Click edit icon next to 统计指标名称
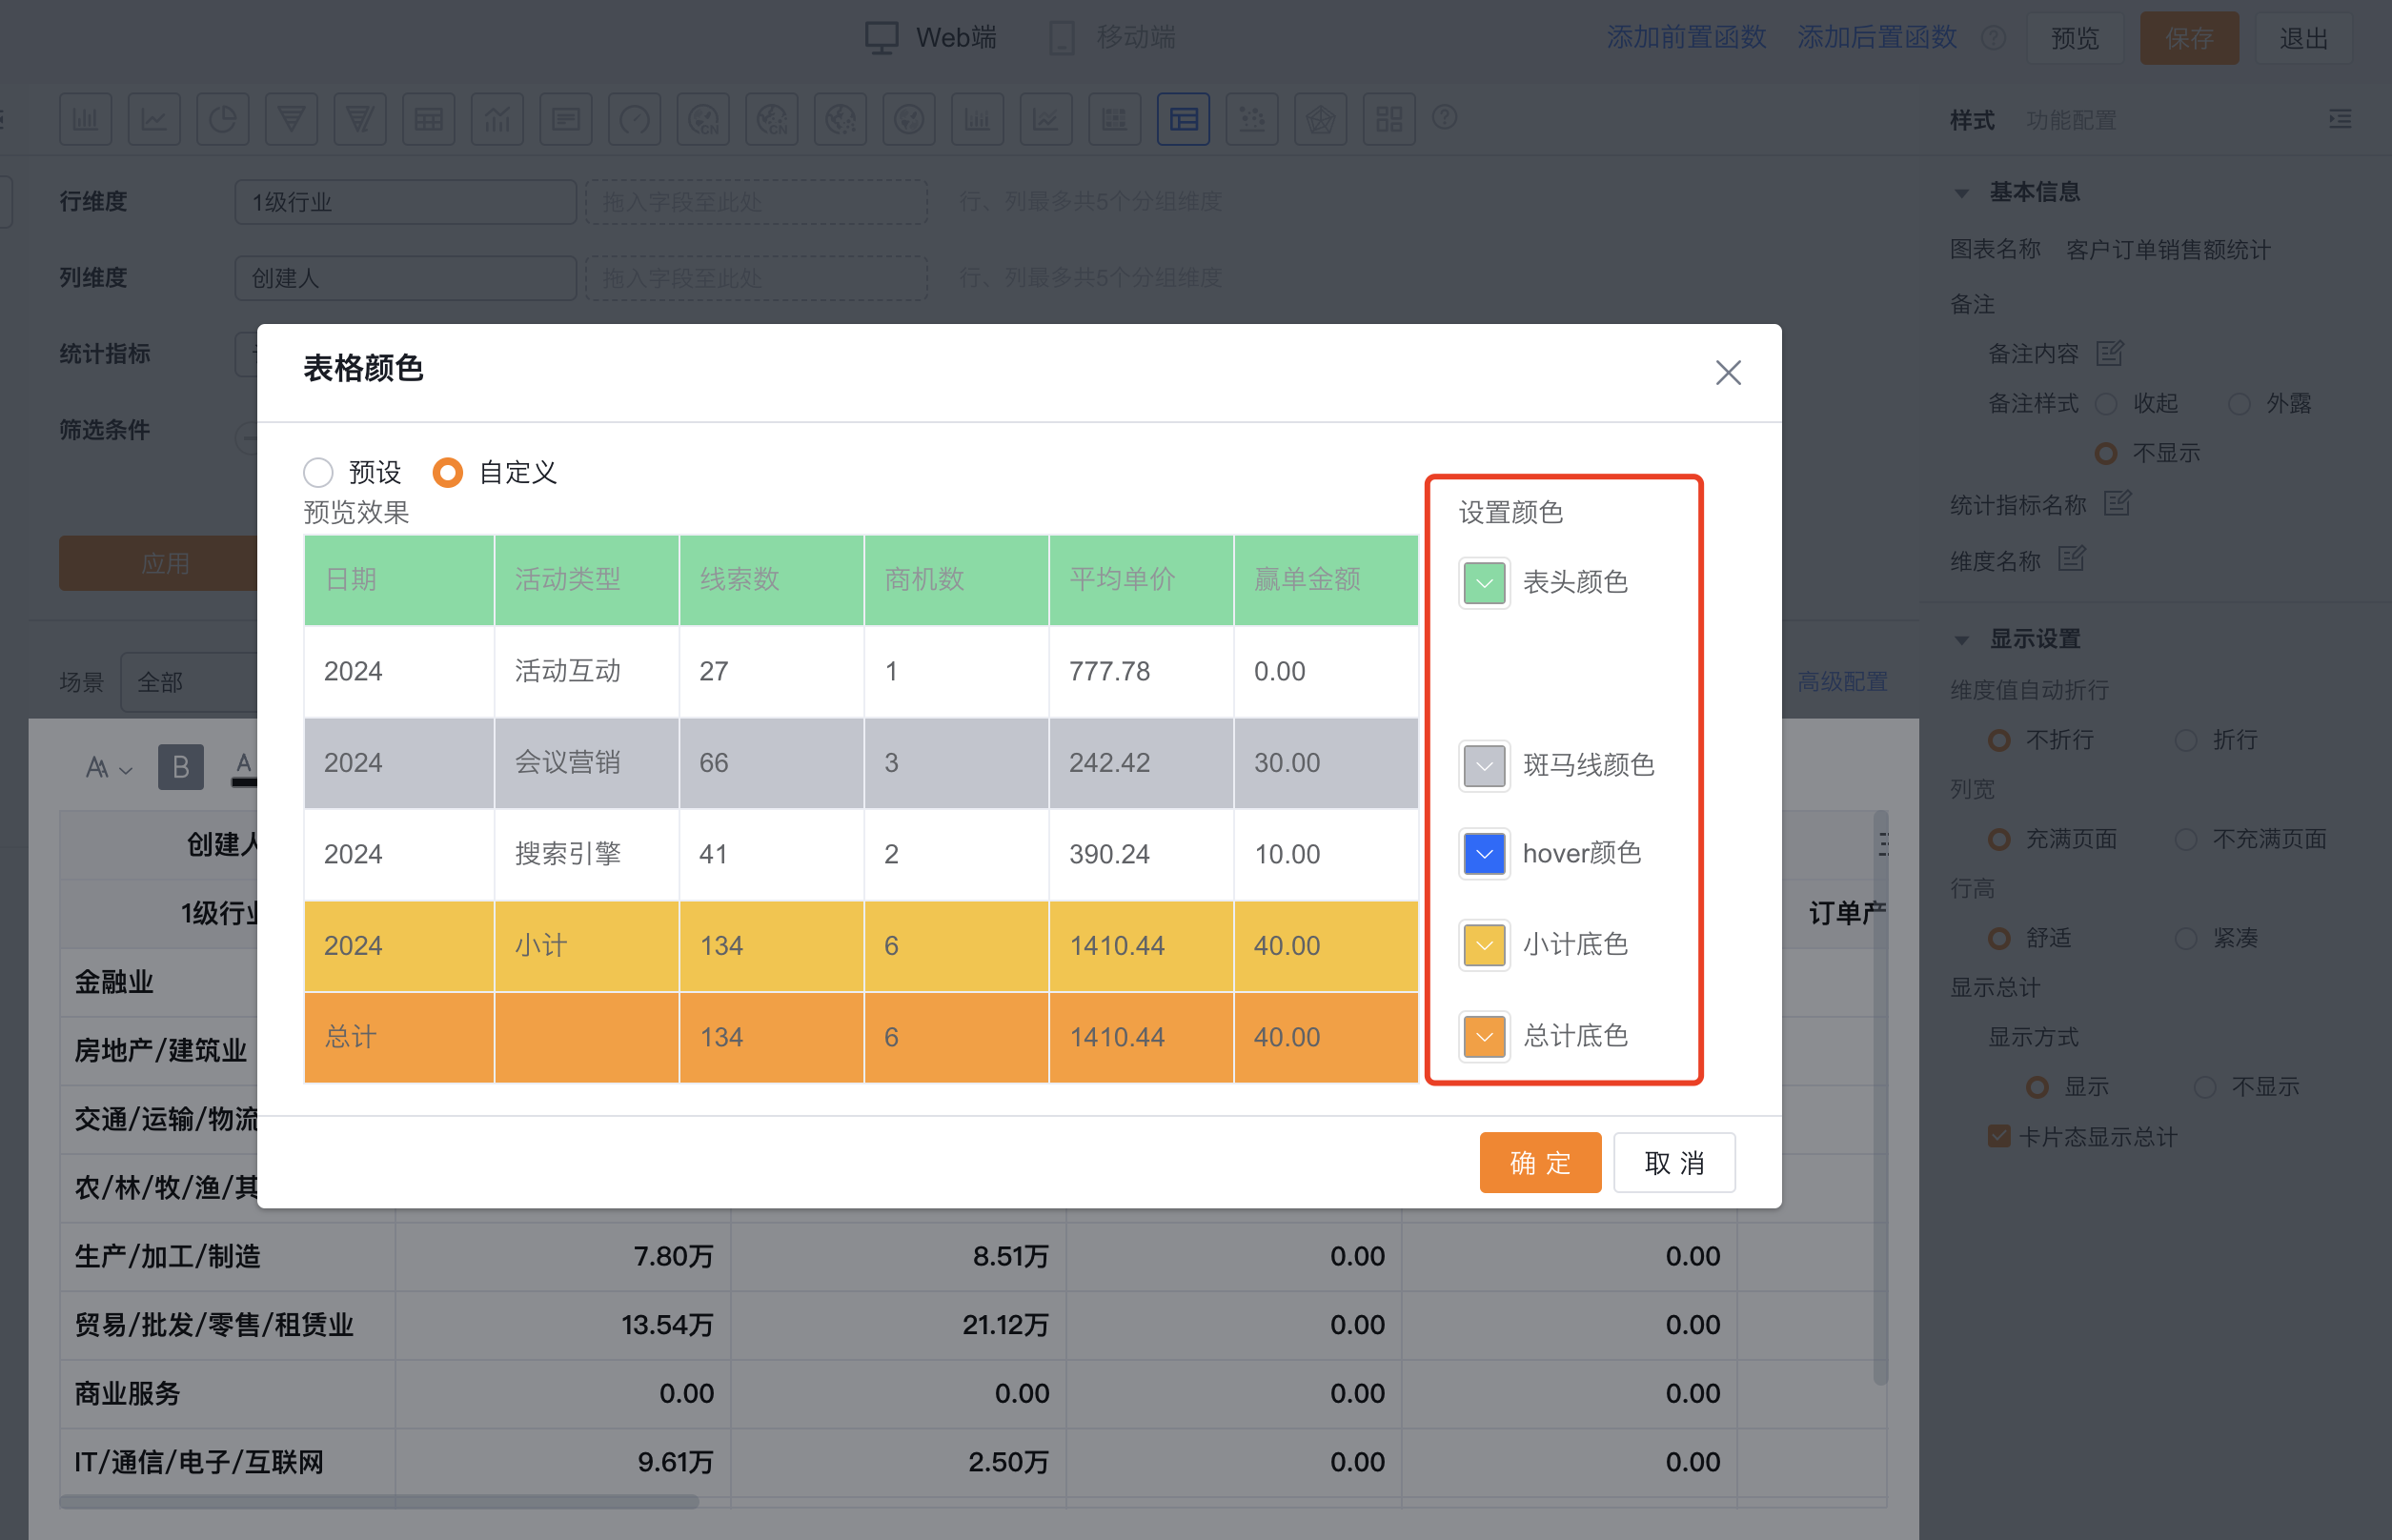The width and height of the screenshot is (2392, 1540). (x=2117, y=504)
